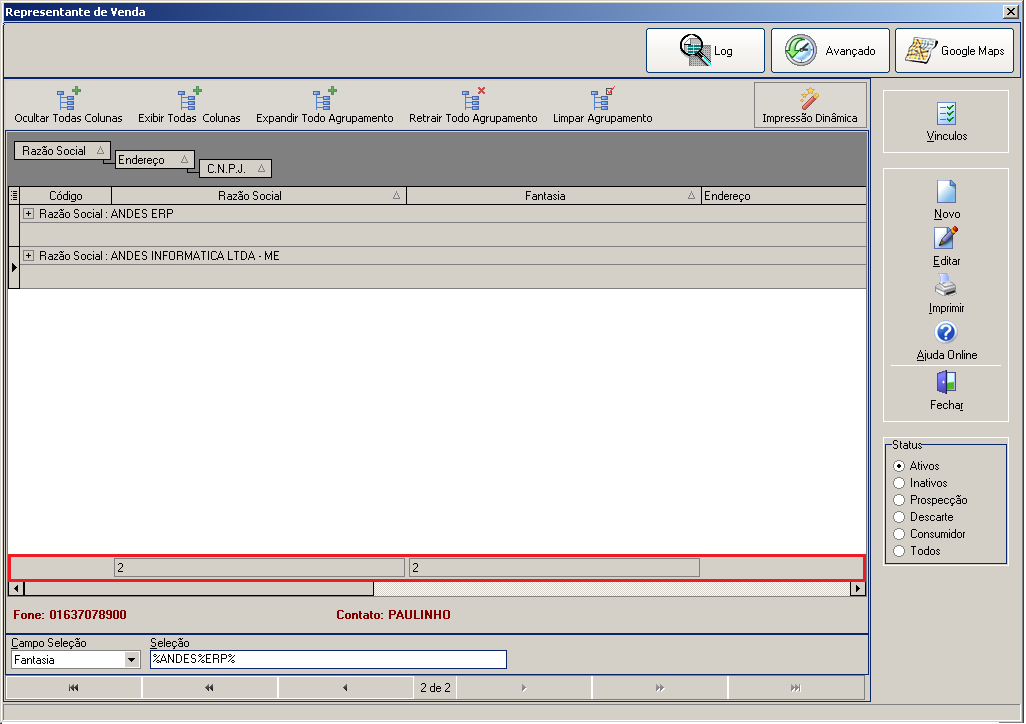
Task: Click Retrair Todo Agrupamento icon
Action: pos(473,98)
